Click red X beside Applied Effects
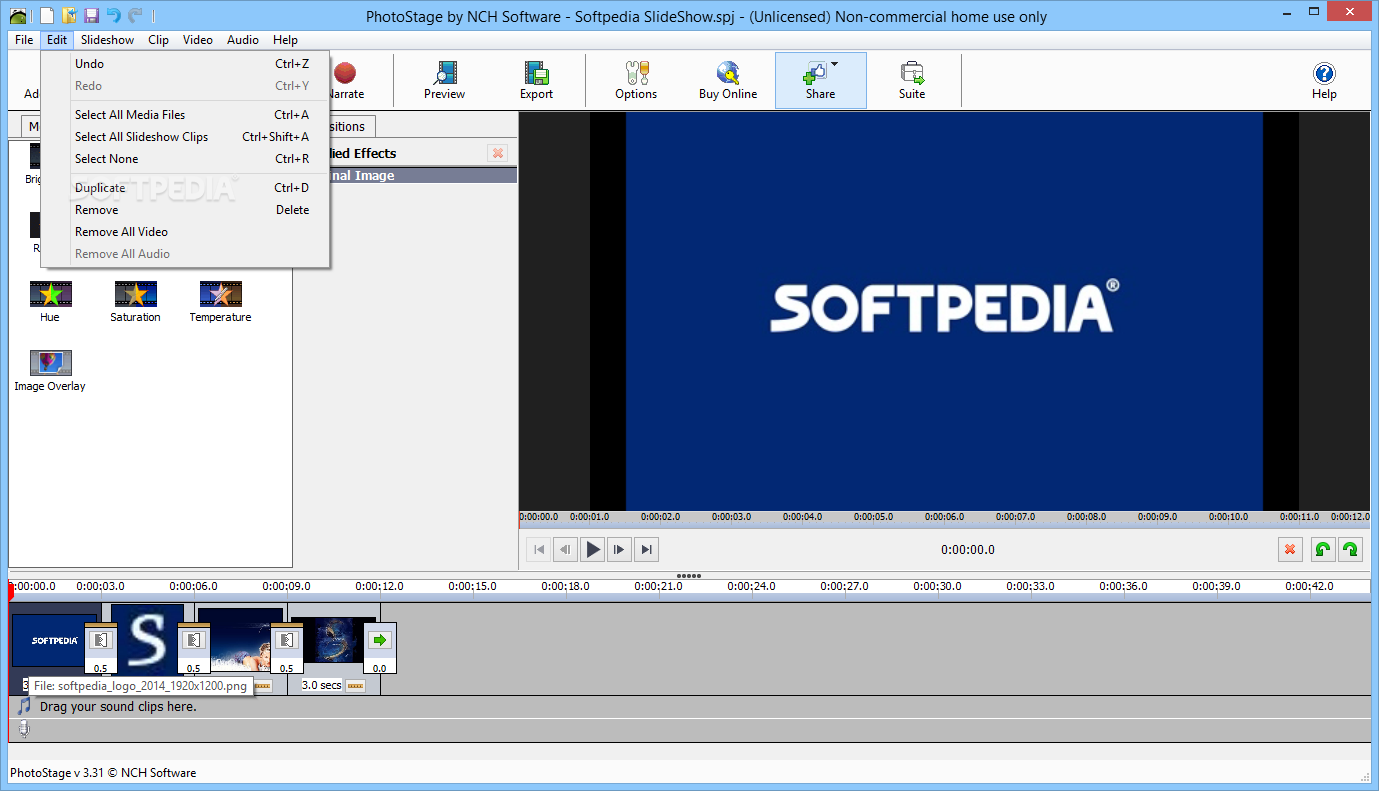This screenshot has width=1379, height=791. [497, 153]
